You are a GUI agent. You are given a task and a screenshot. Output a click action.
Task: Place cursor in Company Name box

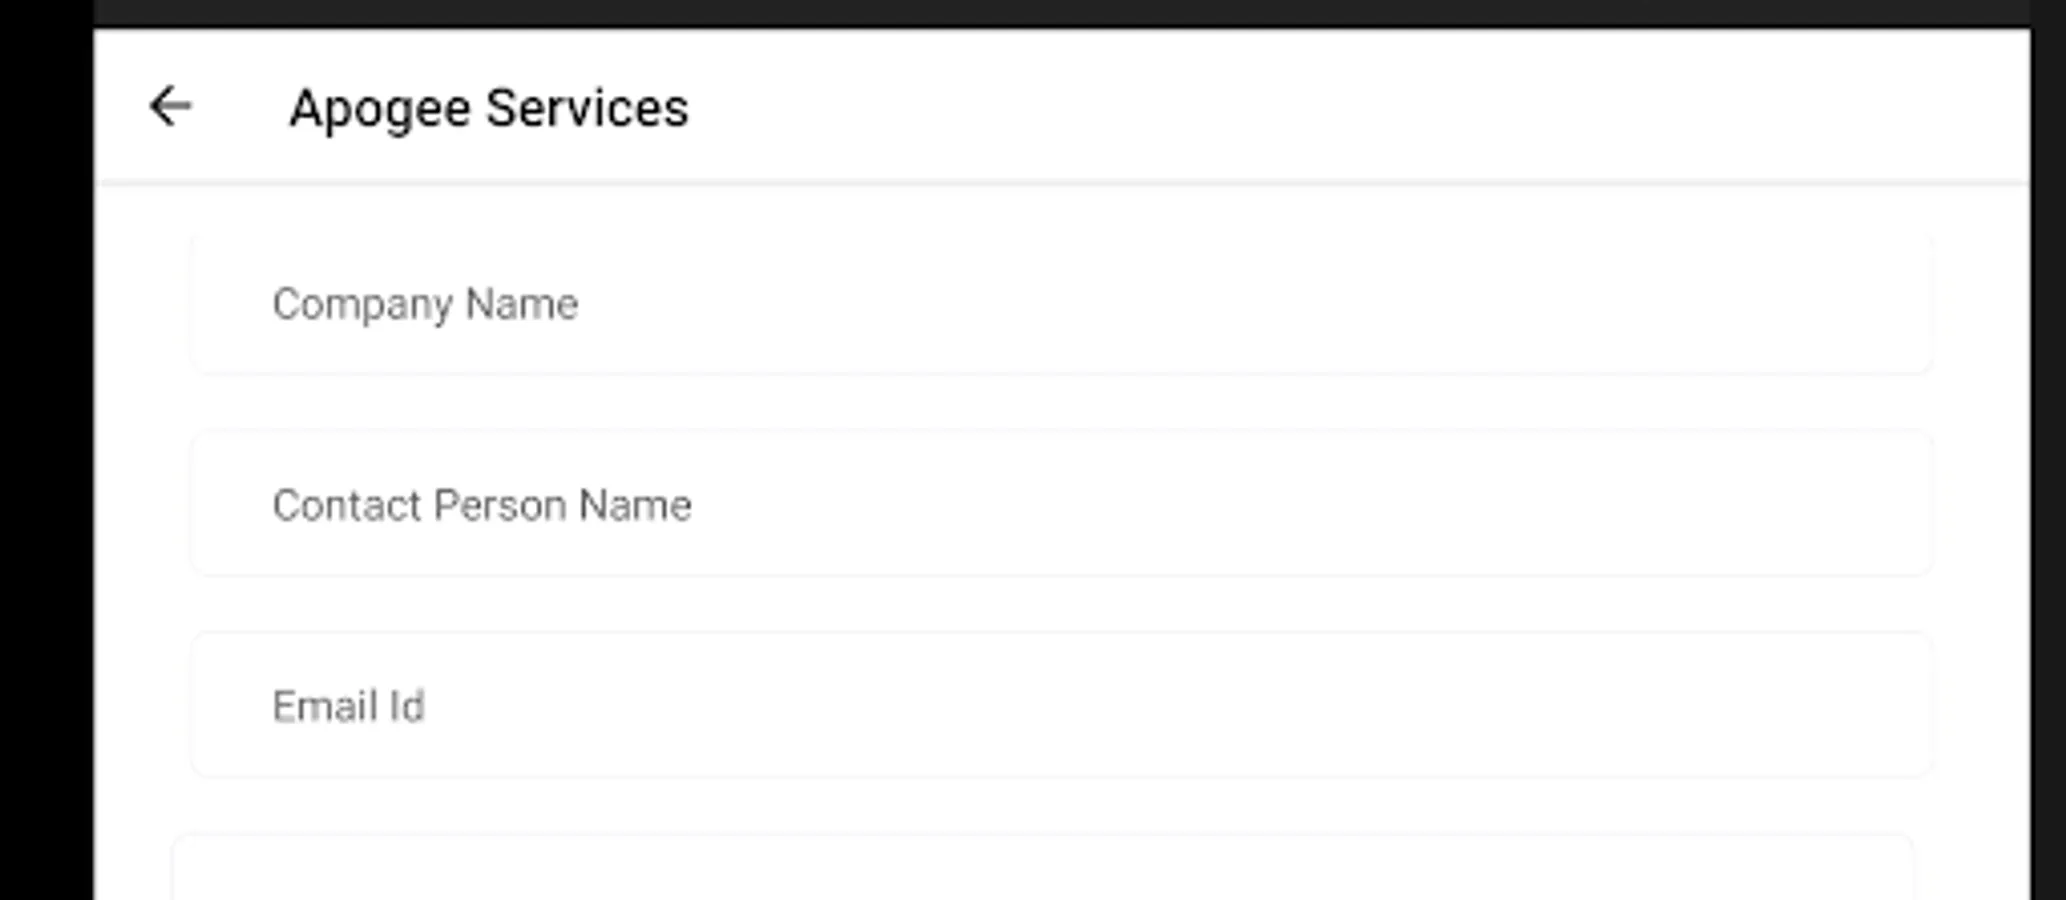tap(1060, 304)
